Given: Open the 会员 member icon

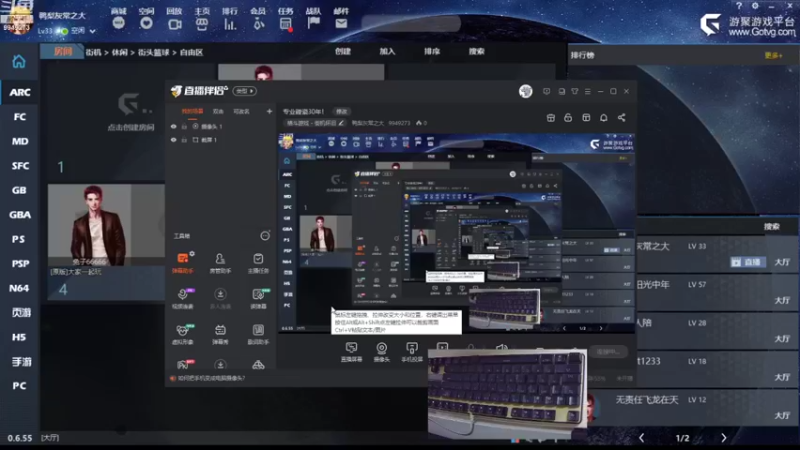Looking at the screenshot, I should click(258, 19).
